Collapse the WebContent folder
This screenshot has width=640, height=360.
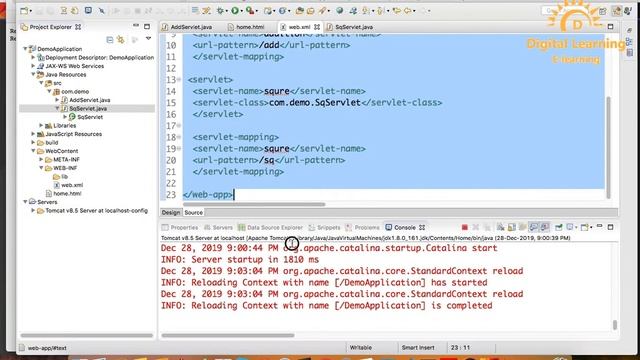[33, 151]
